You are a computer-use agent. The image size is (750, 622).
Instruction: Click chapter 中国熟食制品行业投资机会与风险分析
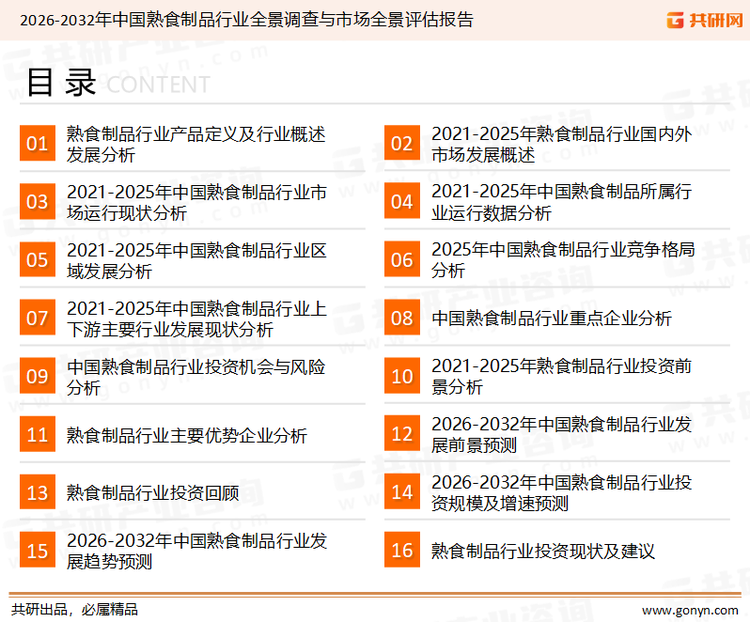(196, 376)
